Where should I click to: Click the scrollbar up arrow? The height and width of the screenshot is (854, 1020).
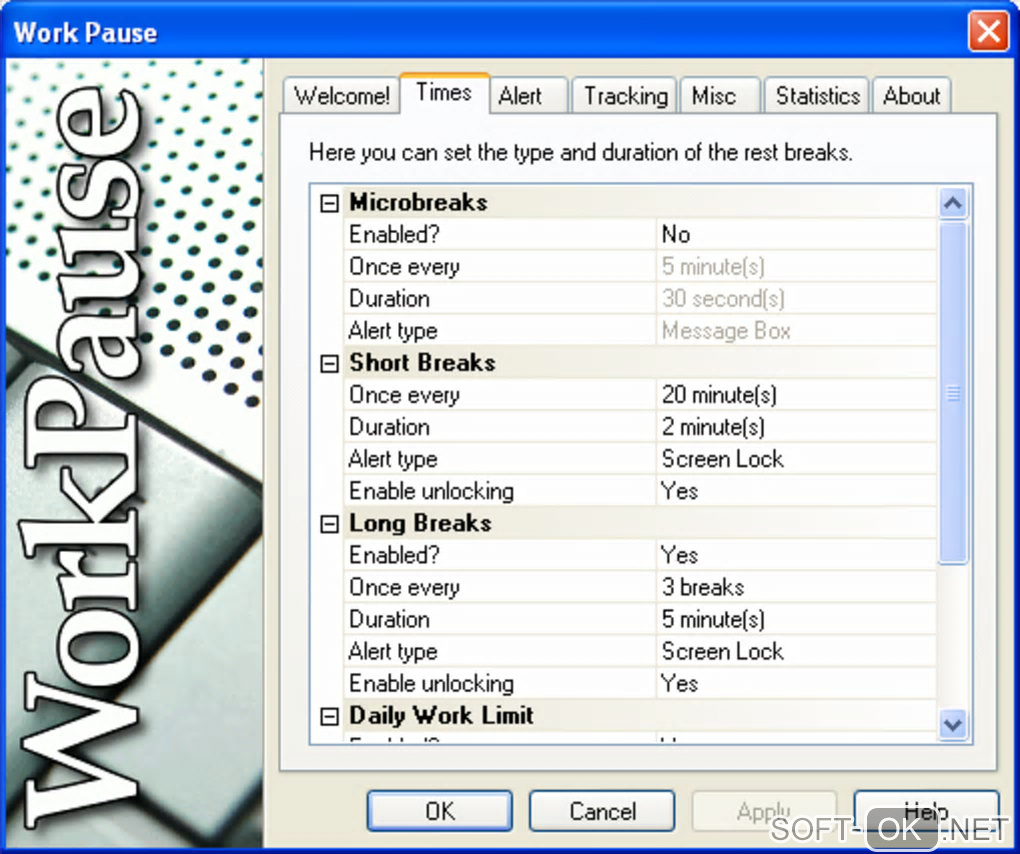[953, 204]
